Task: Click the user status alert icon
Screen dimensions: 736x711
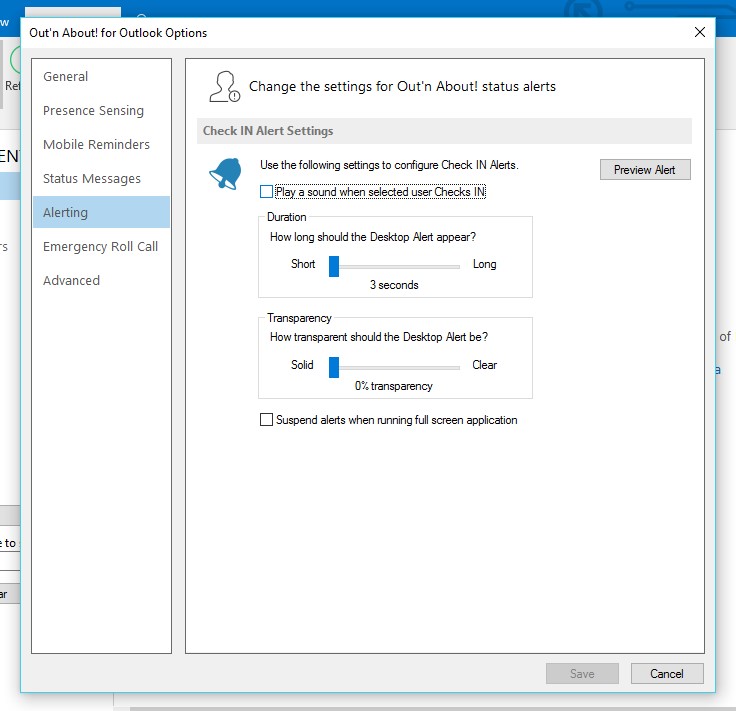Action: point(224,86)
